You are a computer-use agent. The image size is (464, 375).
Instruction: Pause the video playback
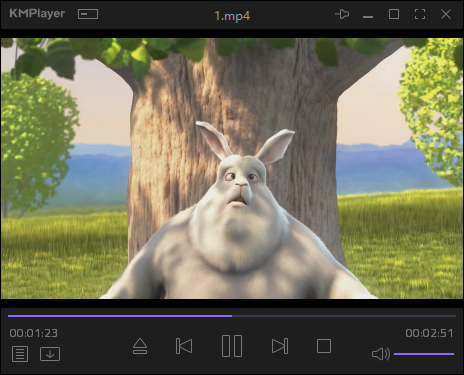click(x=232, y=346)
